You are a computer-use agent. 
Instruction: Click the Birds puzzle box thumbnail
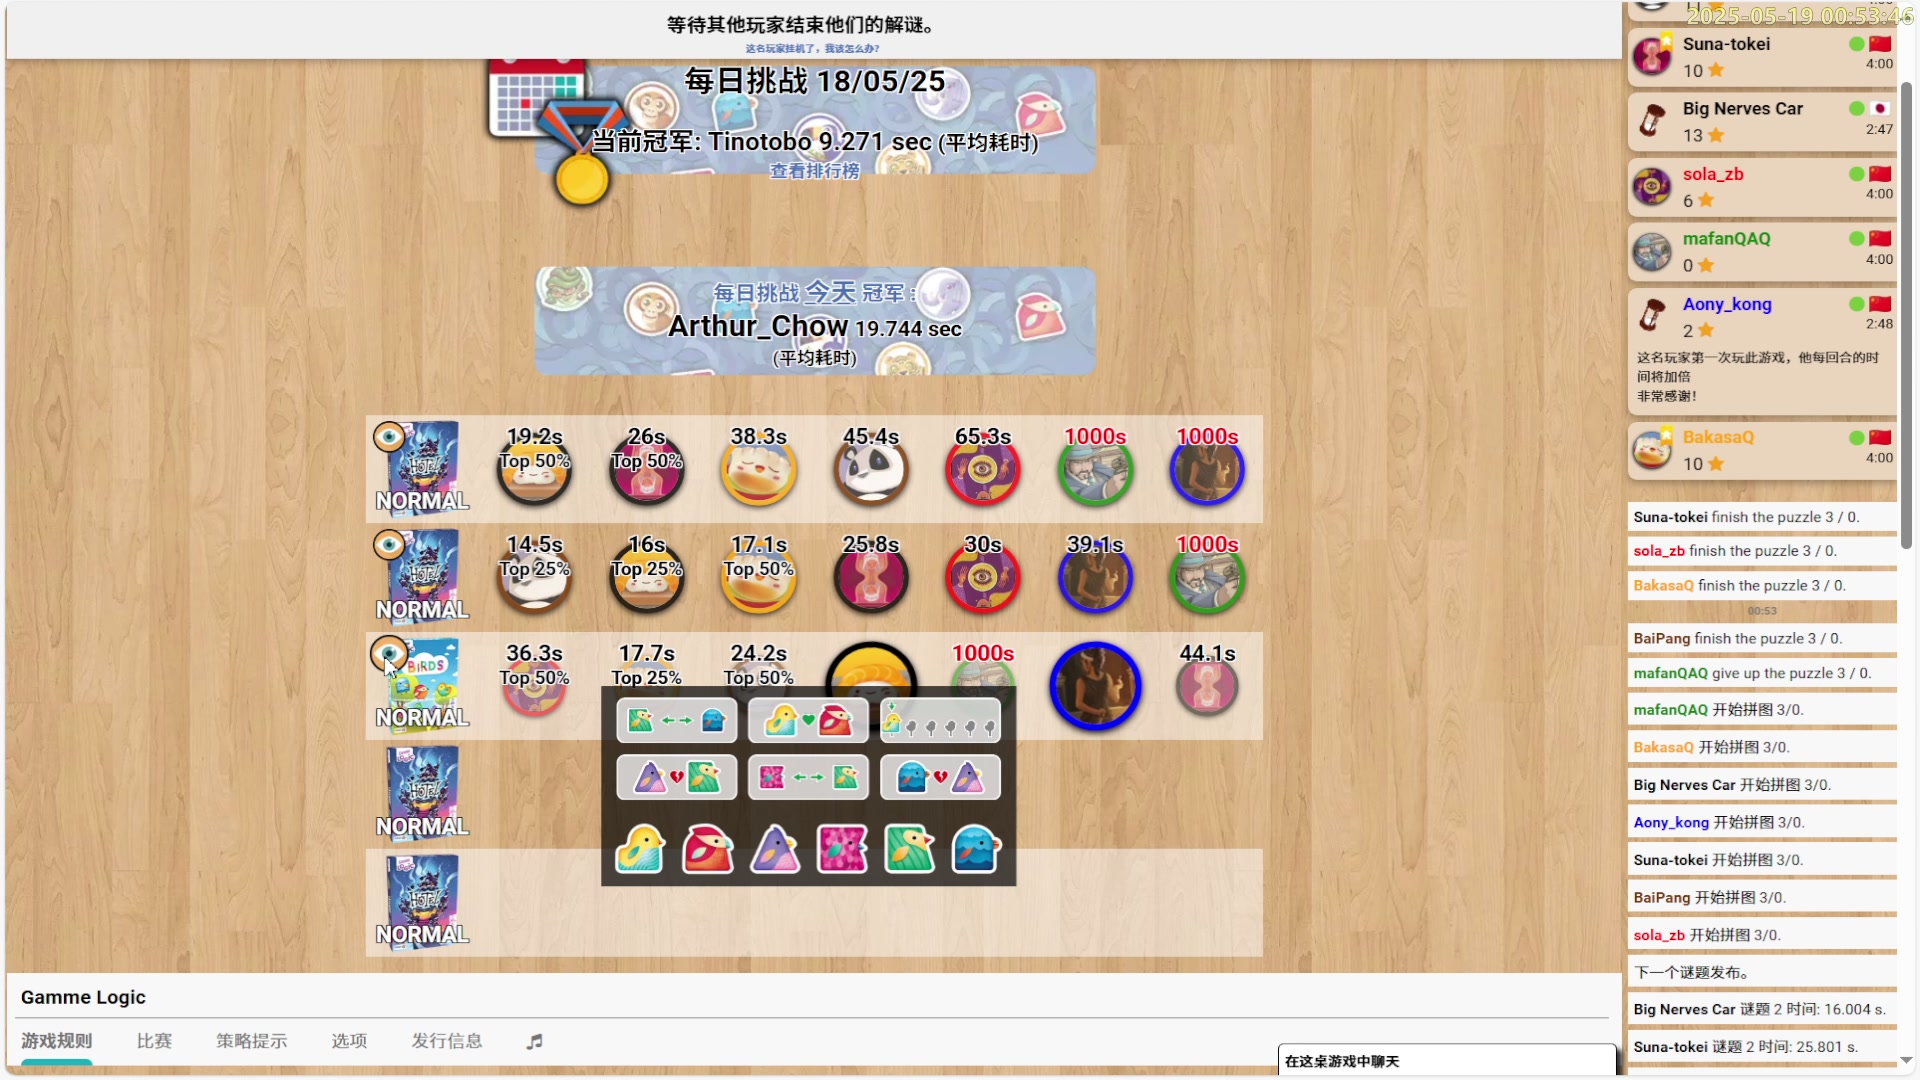point(424,686)
